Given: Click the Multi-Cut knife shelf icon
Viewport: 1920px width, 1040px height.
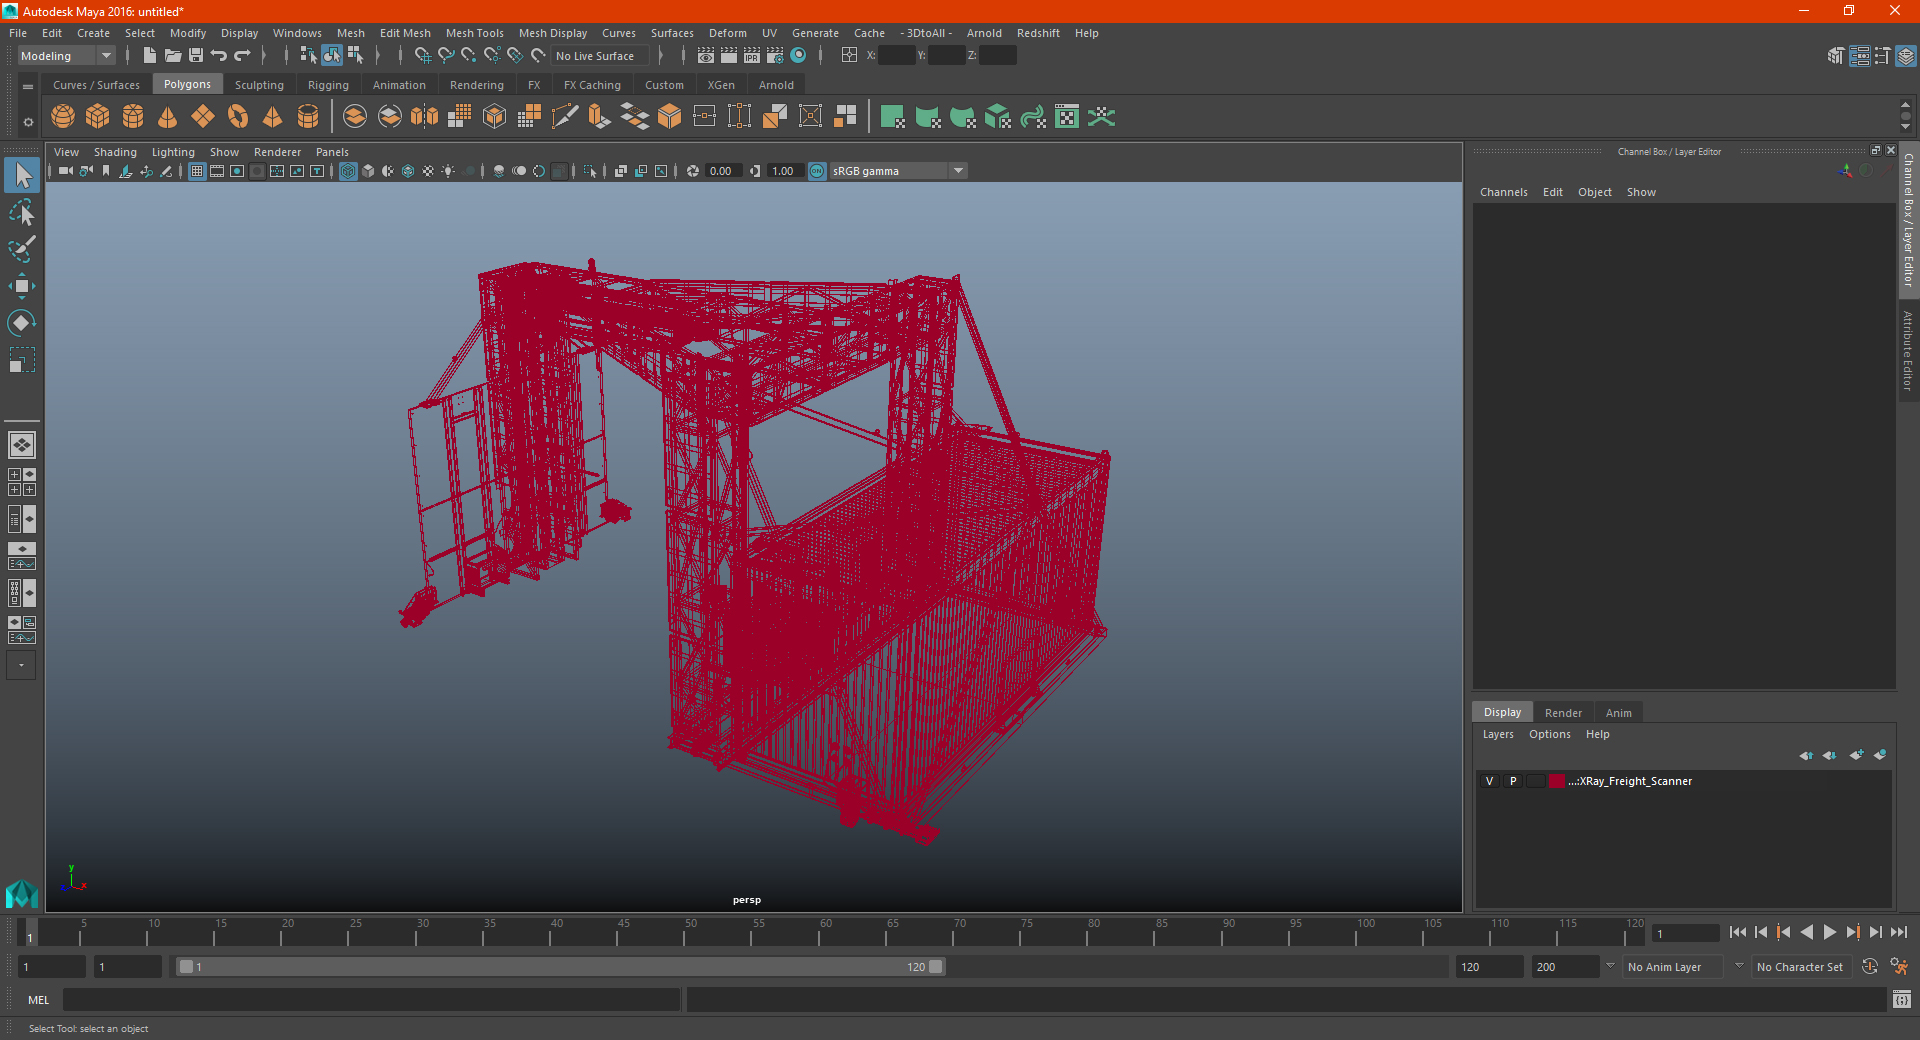Looking at the screenshot, I should pyautogui.click(x=565, y=117).
